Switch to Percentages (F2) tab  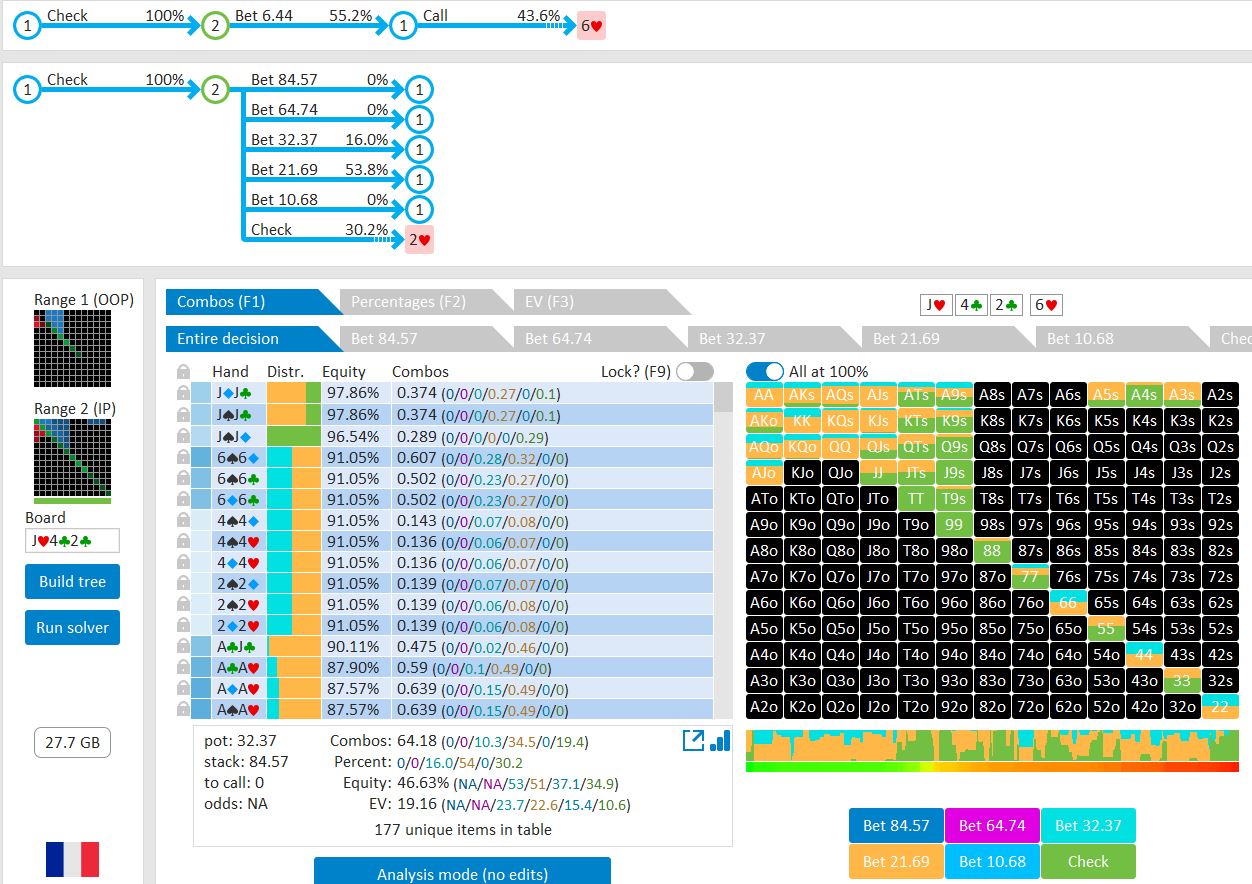(408, 301)
